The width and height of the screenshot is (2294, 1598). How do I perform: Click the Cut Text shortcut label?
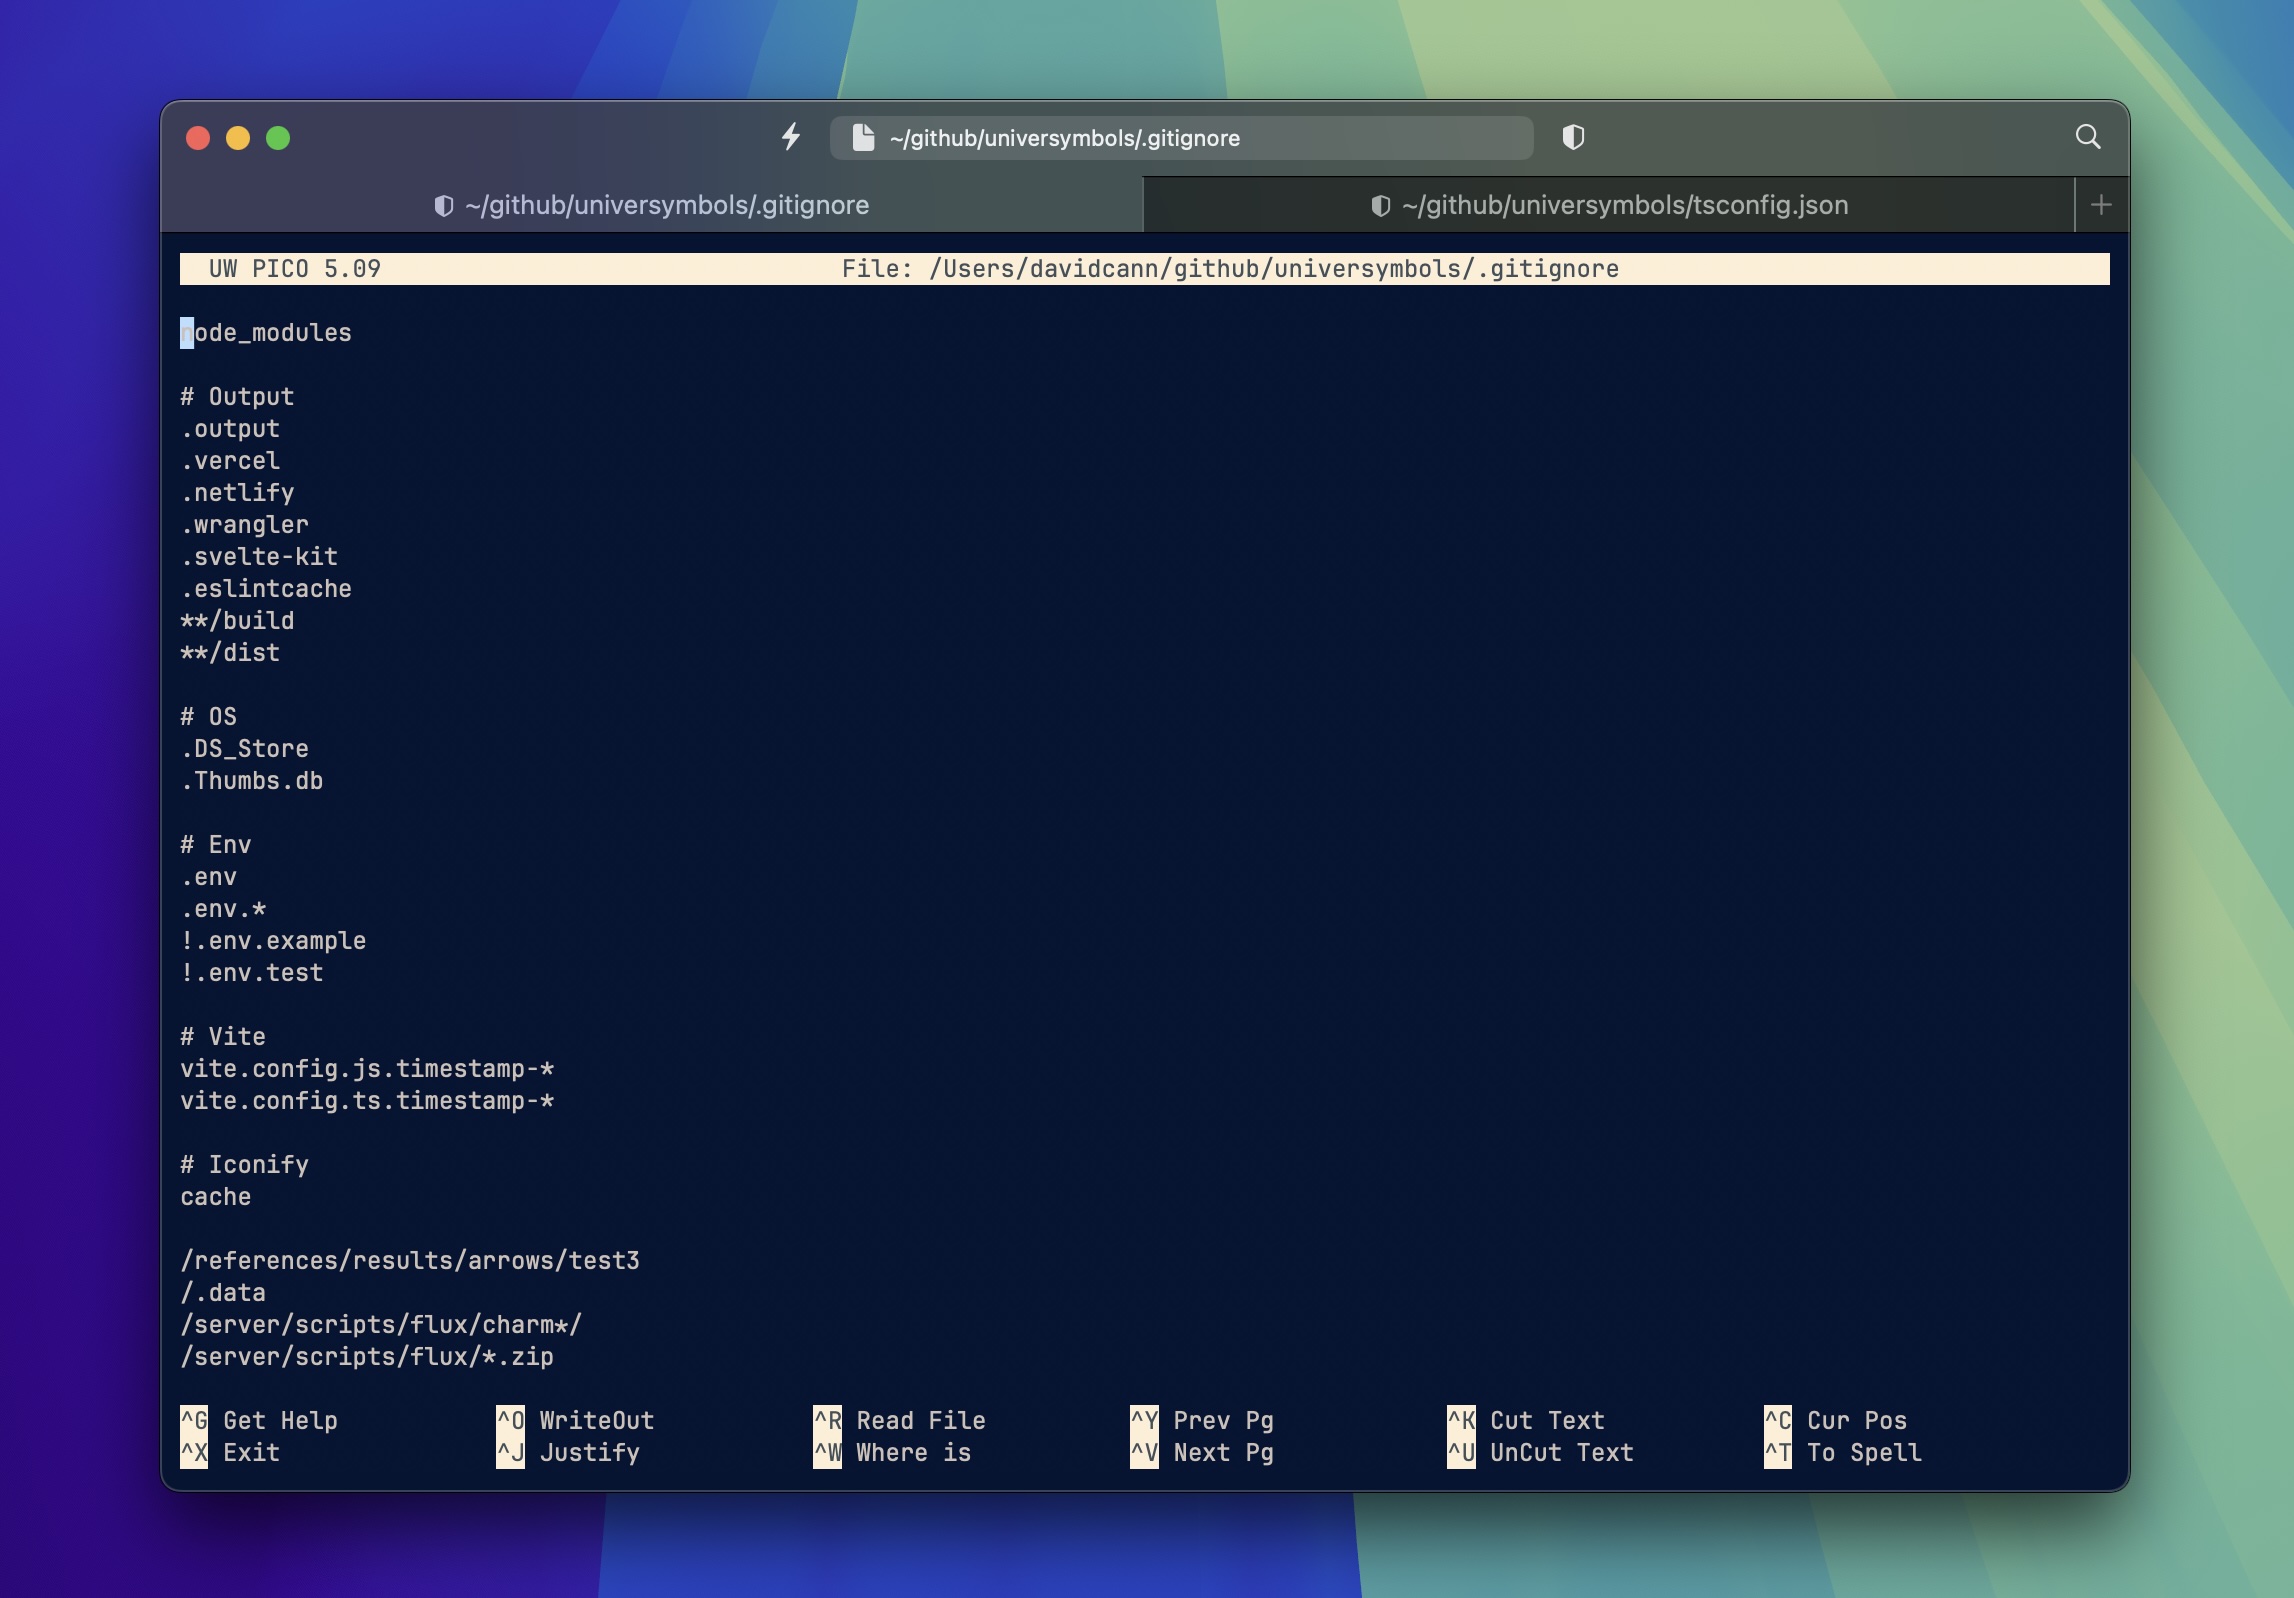tap(1546, 1420)
